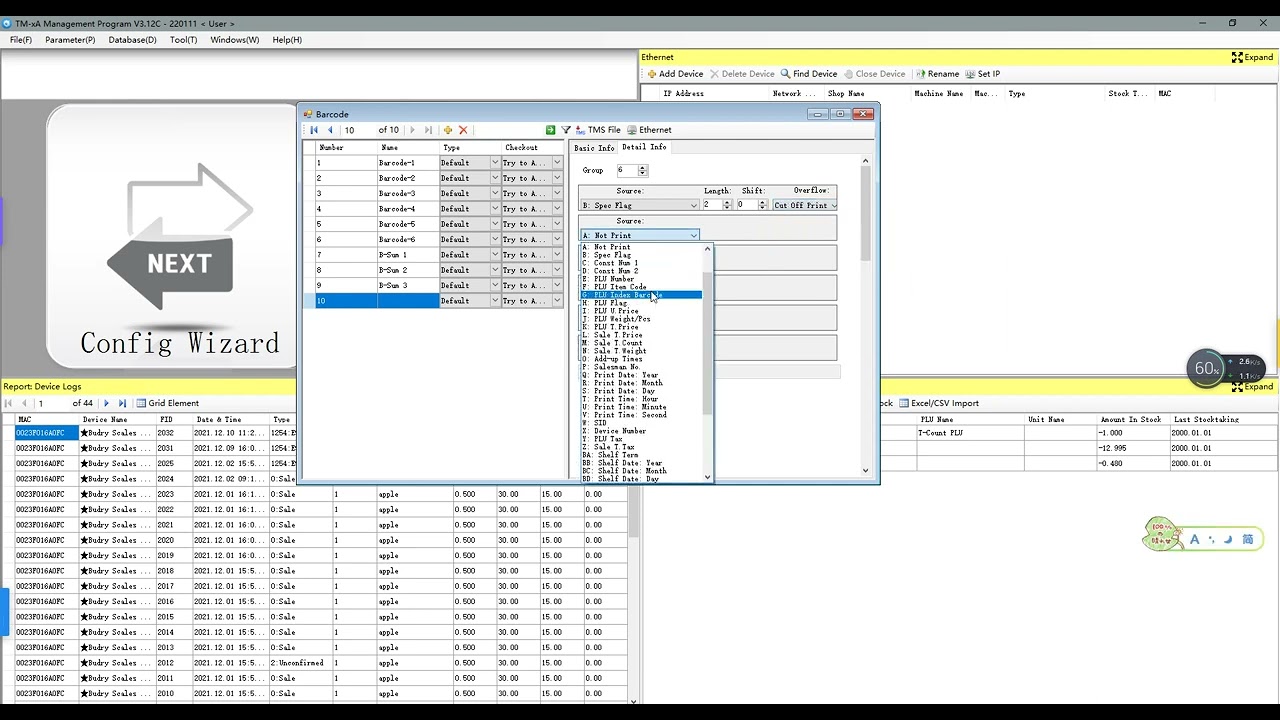Click Set IP in Ethernet panel
The image size is (1280, 720).
click(x=983, y=74)
